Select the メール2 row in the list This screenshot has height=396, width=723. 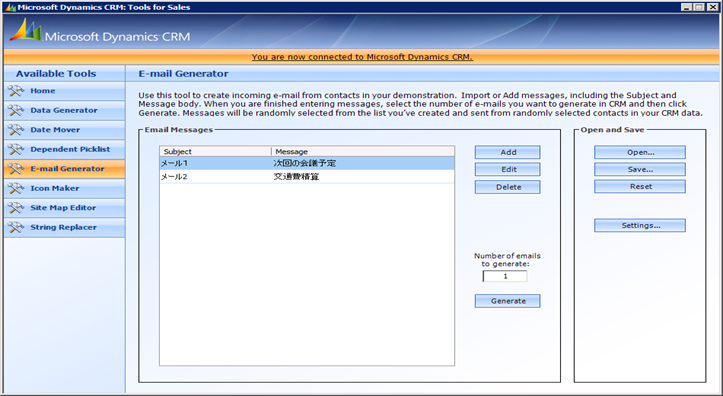click(x=307, y=177)
